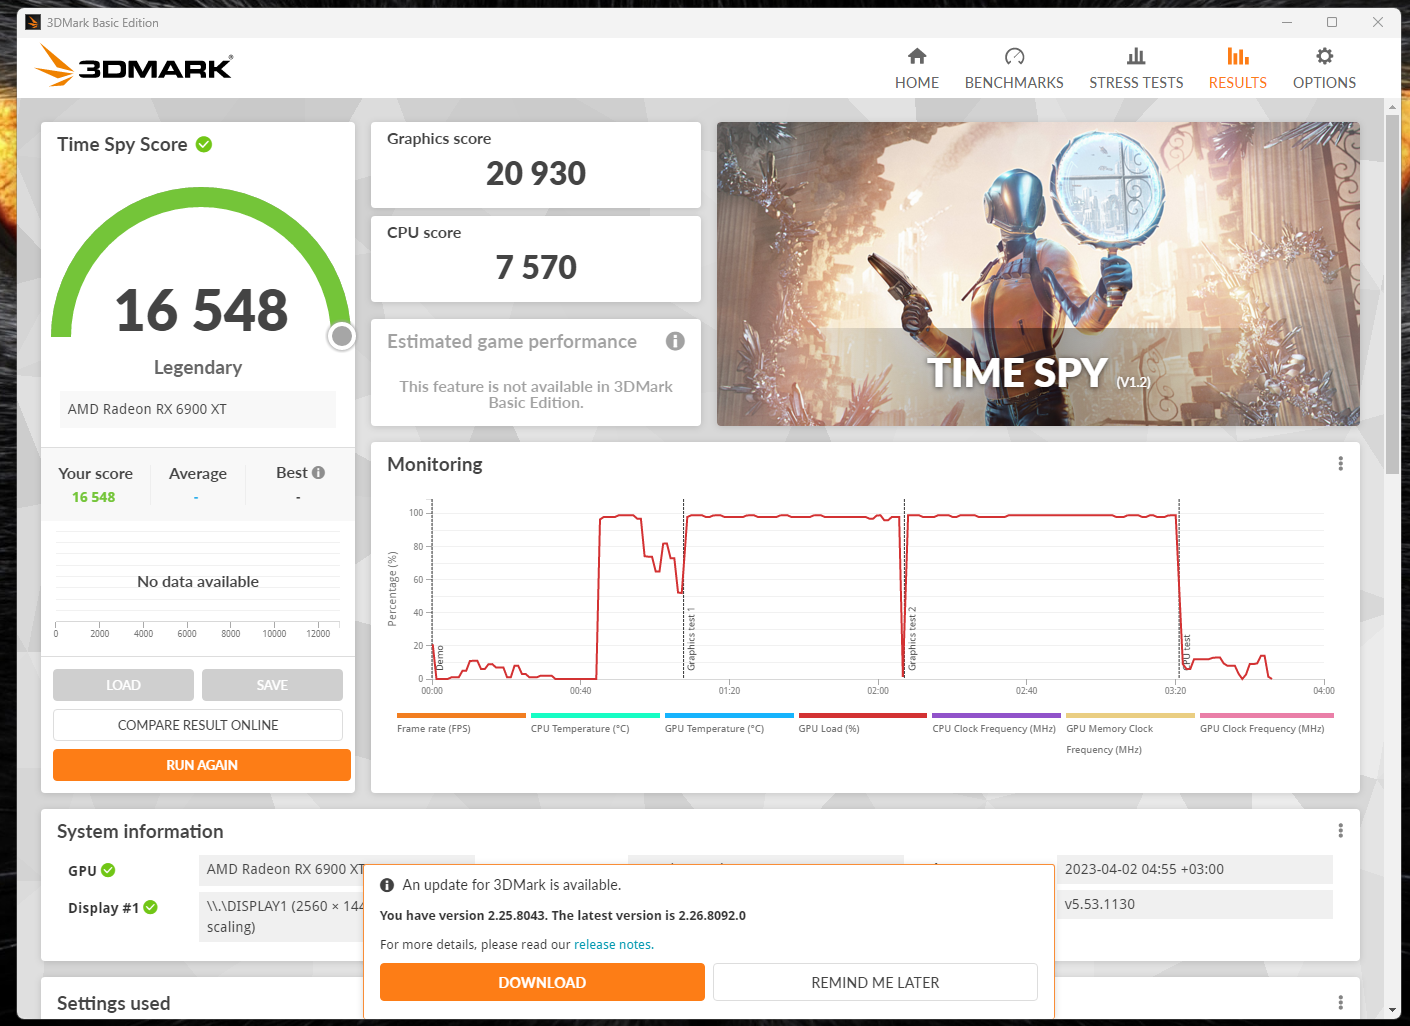
Task: Click the Time Spy artwork thumbnail
Action: [x=1038, y=274]
